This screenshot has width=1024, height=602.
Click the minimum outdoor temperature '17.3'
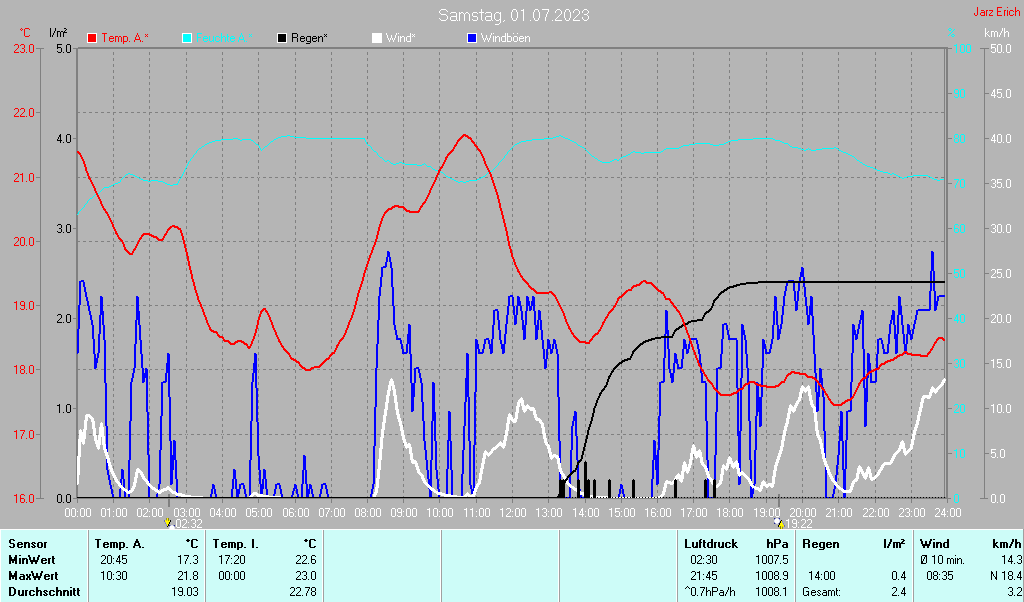[187, 560]
